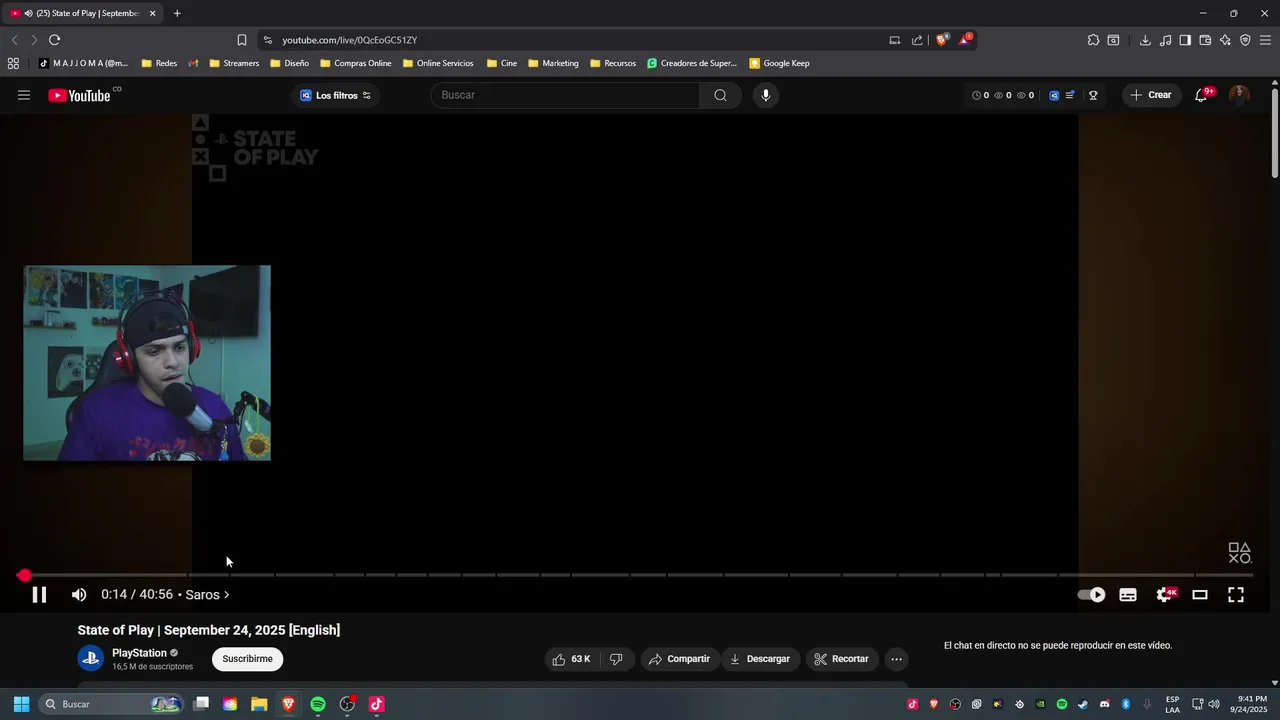The height and width of the screenshot is (720, 1280).
Task: Click the Compartir share button
Action: (679, 659)
